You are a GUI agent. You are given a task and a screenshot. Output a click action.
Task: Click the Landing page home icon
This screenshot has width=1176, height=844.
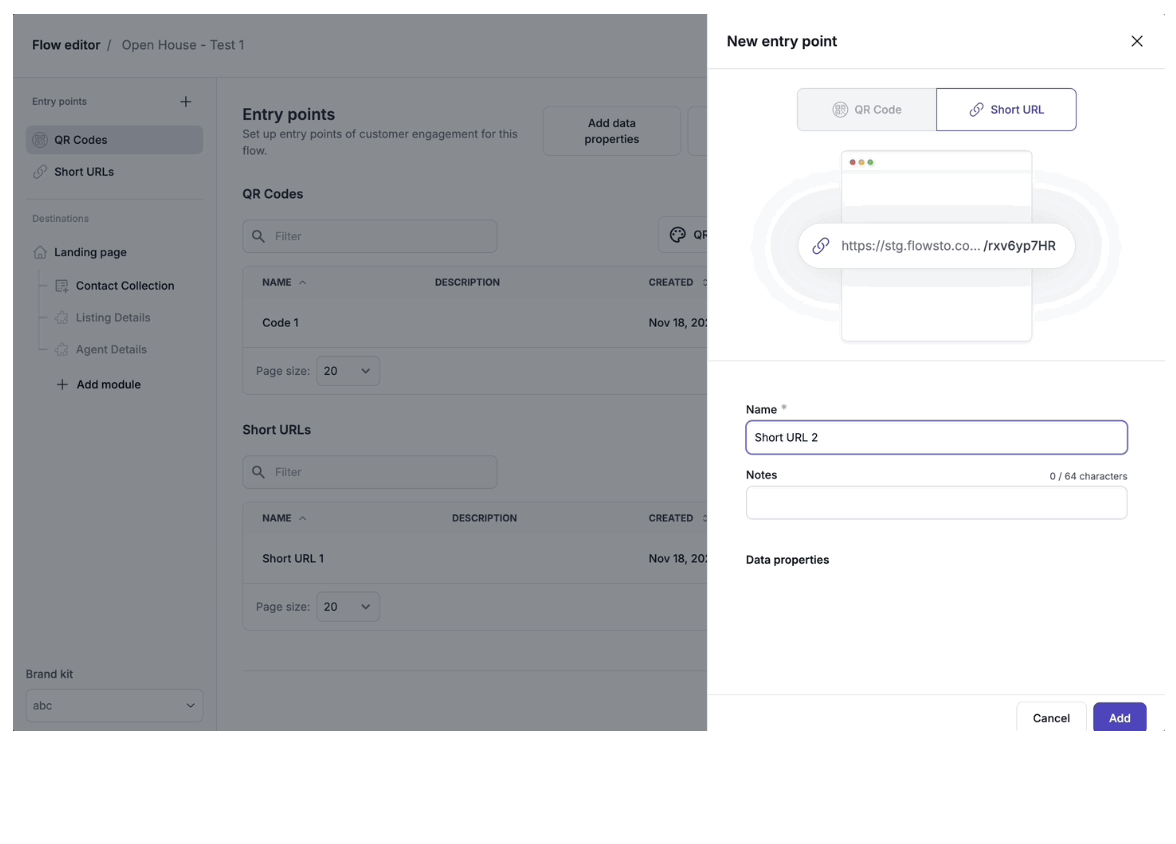[x=40, y=252]
